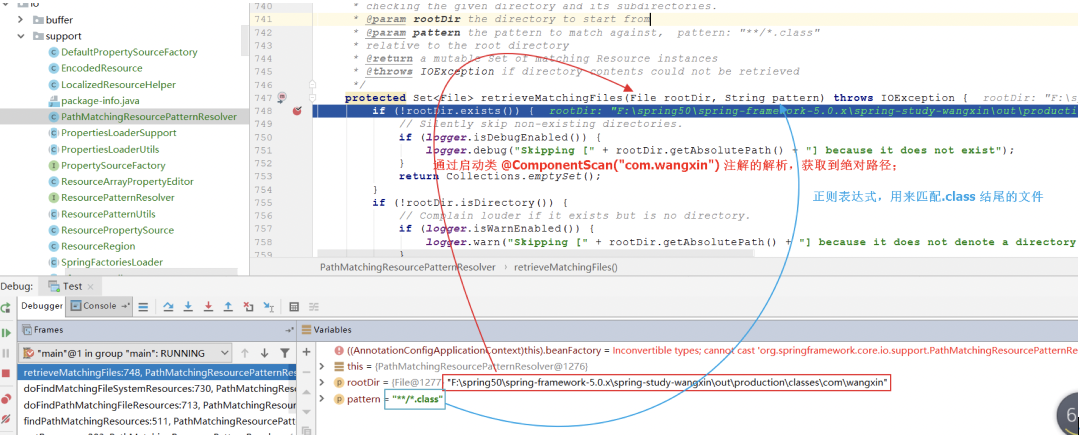Click the Trace Current Stream Chain icon
Screen dimensions: 1080x438
coord(314,306)
